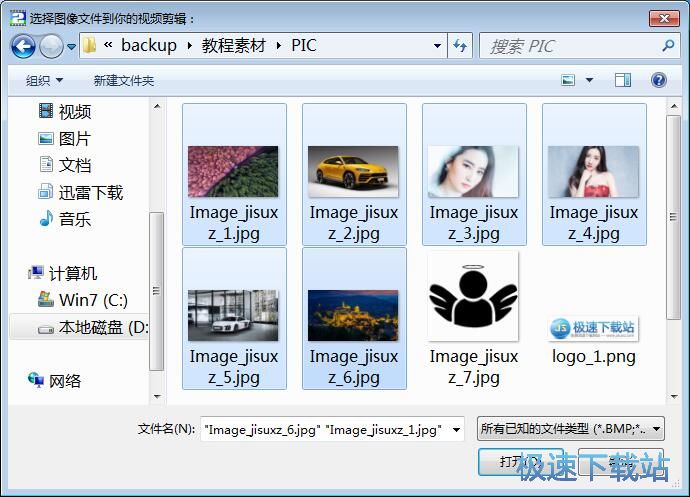The height and width of the screenshot is (497, 690).
Task: Select Image_jisuxz_5.jpg white car thumbnail
Action: (x=234, y=318)
